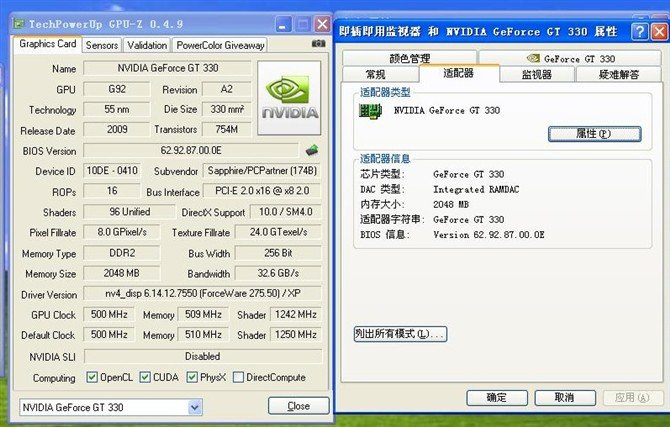Click the NVIDIA SLI field showing Disabled

(x=203, y=356)
